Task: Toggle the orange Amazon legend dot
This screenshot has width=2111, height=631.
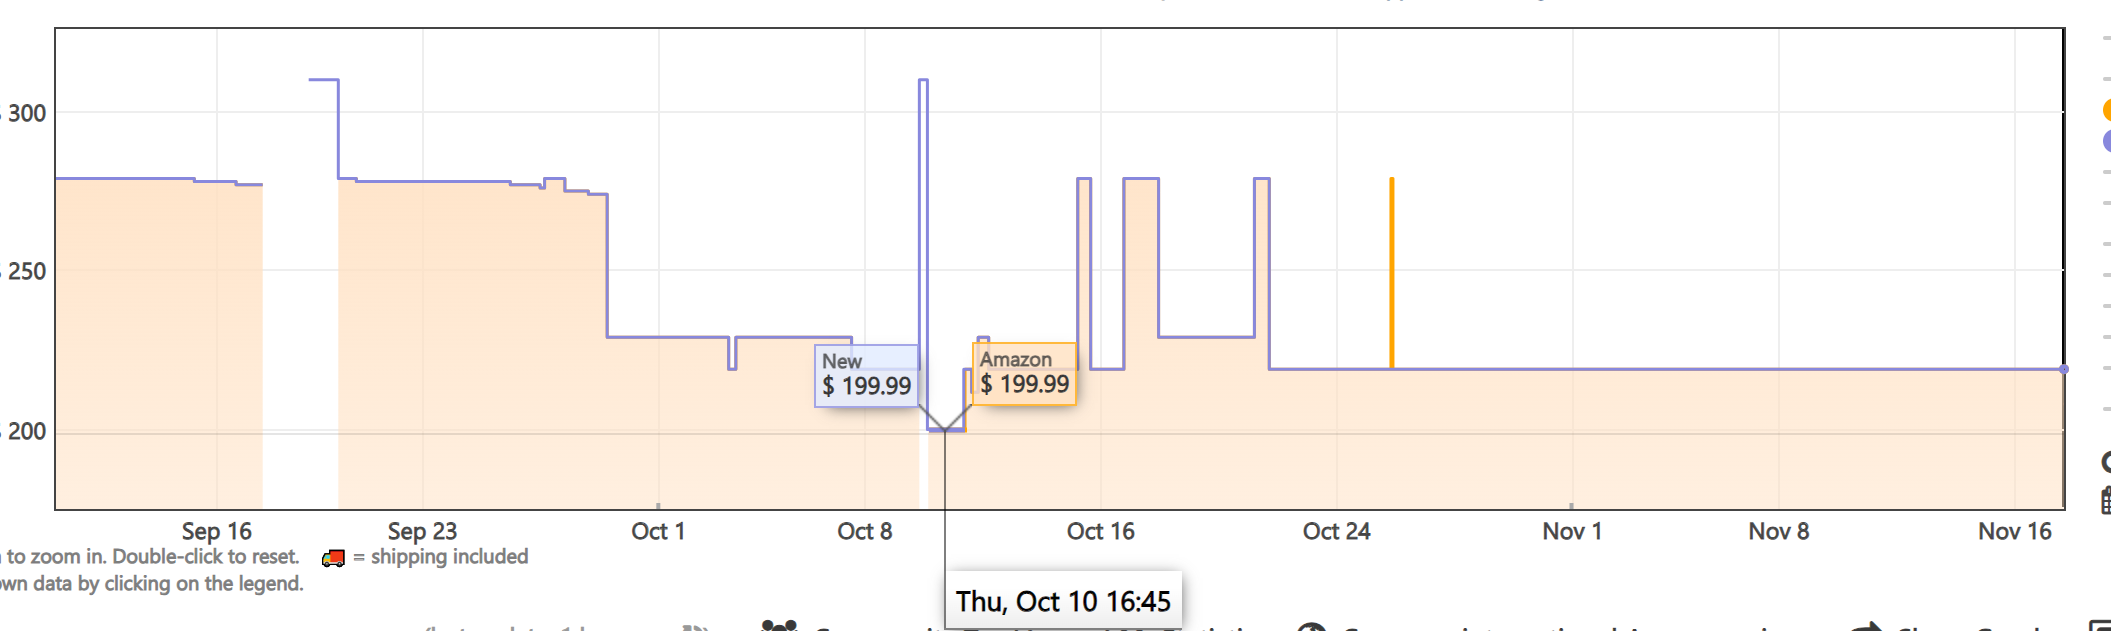Action: [2106, 109]
